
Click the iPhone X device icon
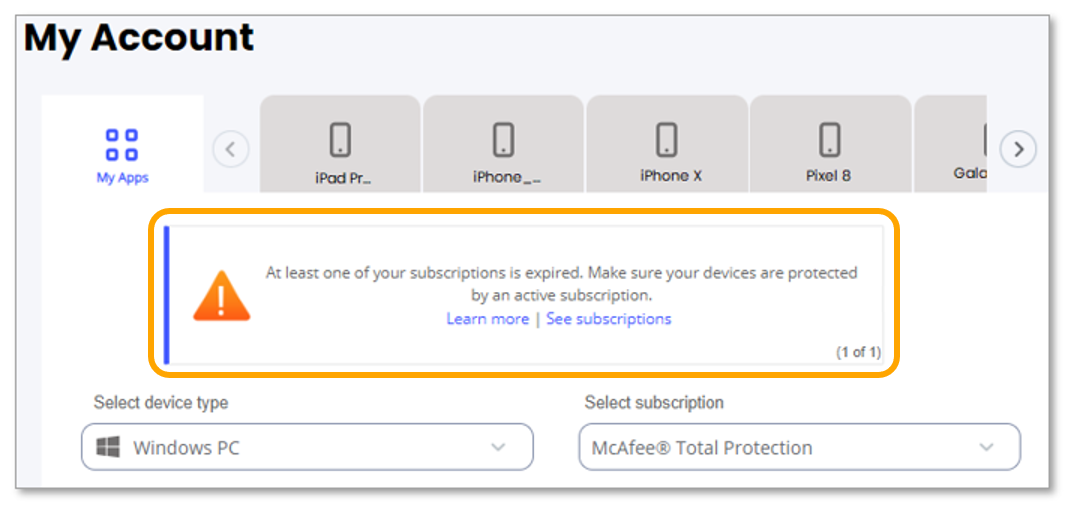(667, 140)
